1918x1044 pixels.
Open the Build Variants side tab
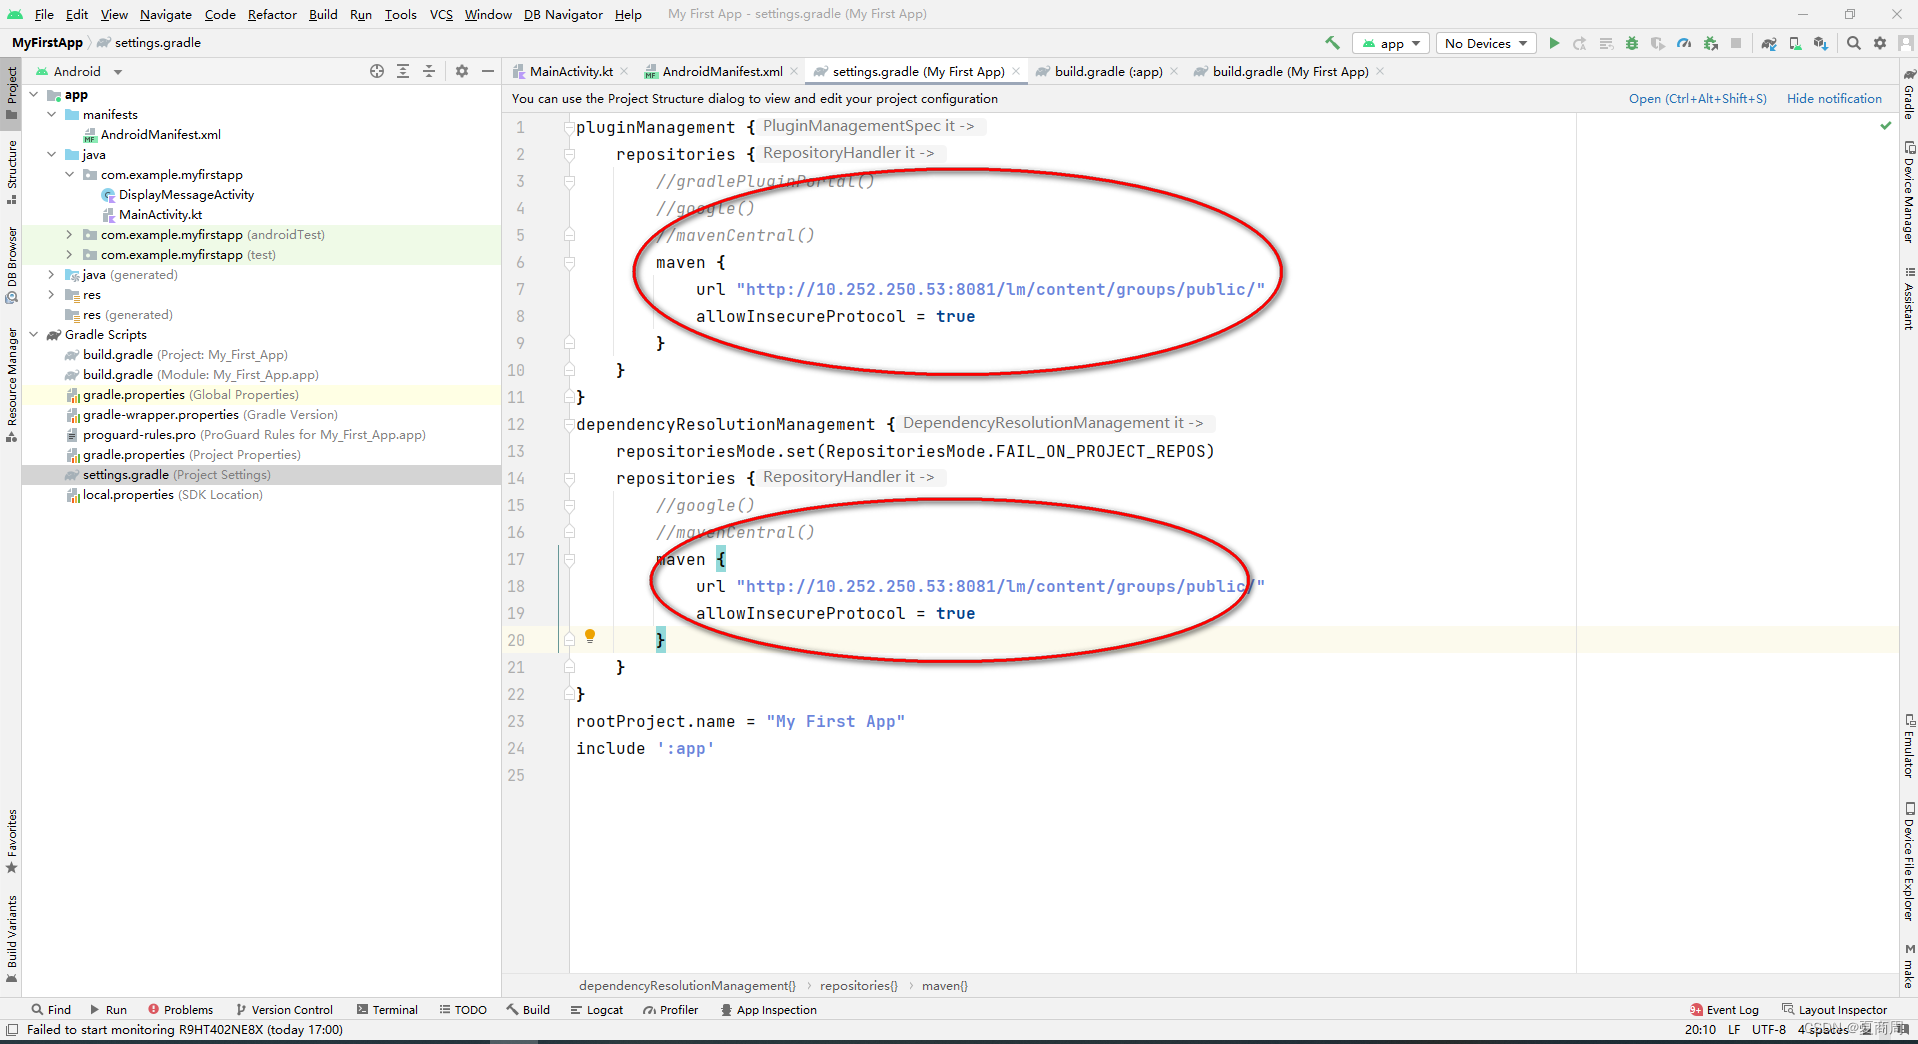[x=12, y=940]
